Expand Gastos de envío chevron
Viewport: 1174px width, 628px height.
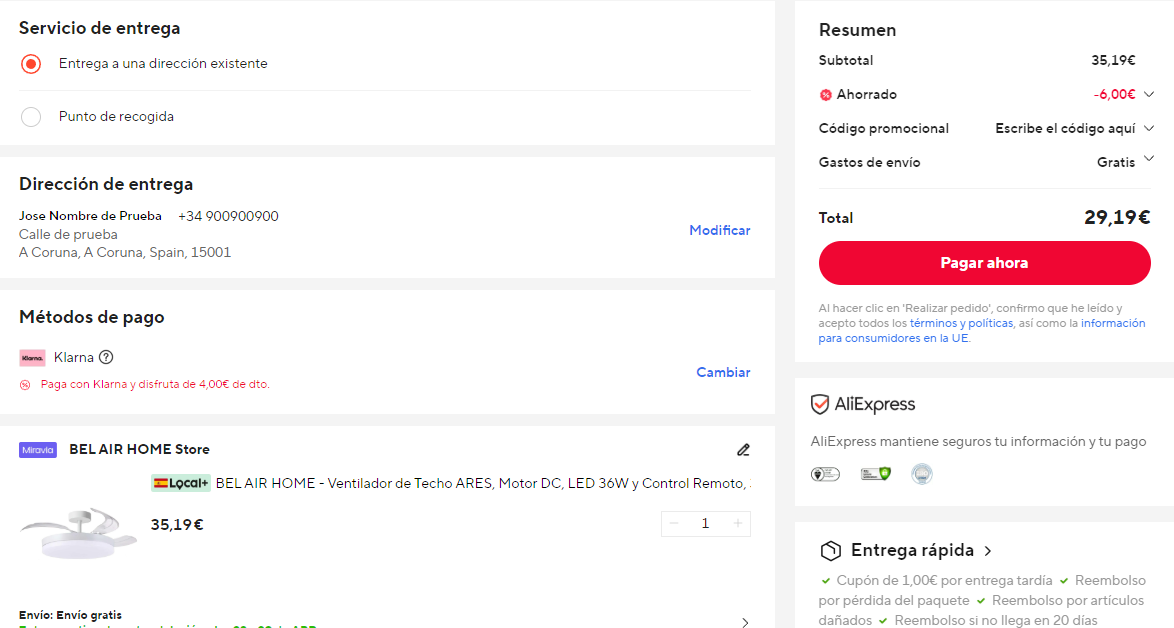(x=1149, y=159)
